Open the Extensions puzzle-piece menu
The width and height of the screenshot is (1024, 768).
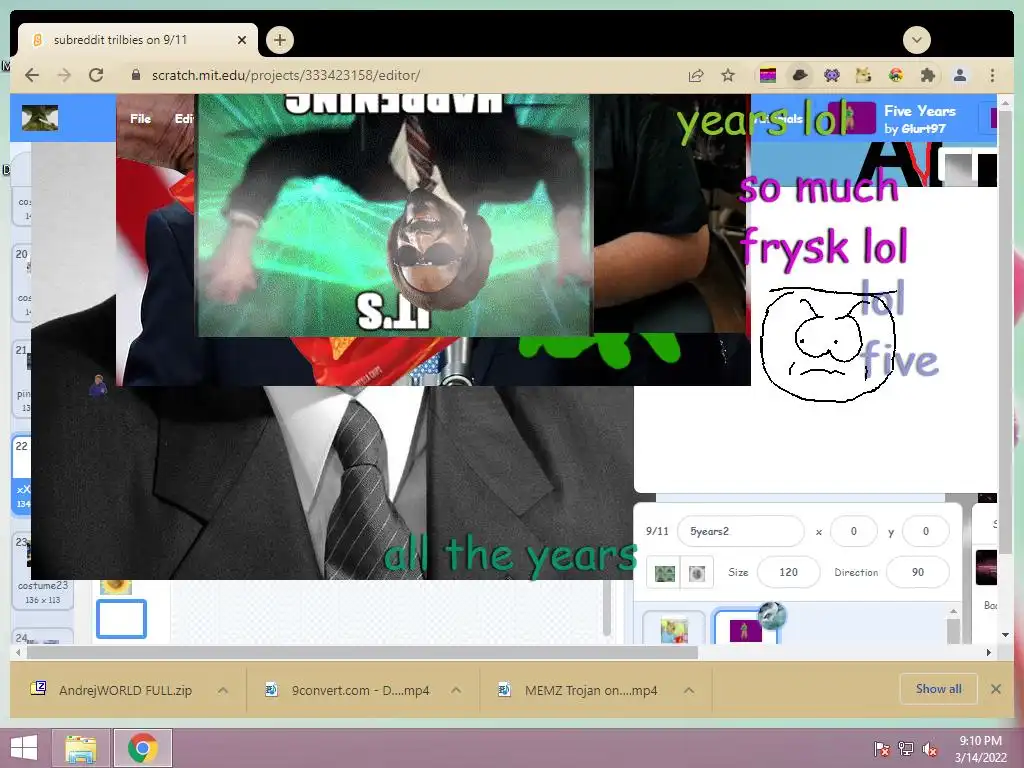click(x=927, y=76)
